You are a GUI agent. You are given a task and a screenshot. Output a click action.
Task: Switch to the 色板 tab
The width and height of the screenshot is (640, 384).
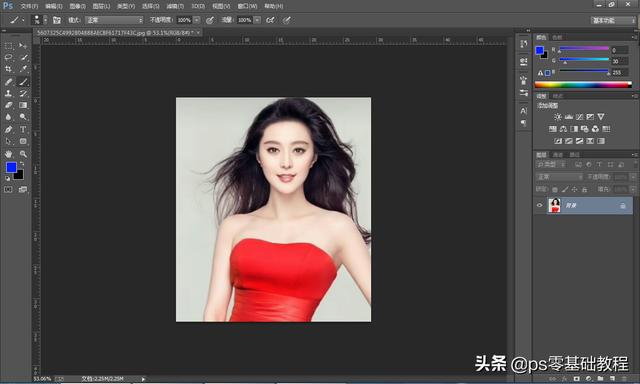[x=557, y=37]
